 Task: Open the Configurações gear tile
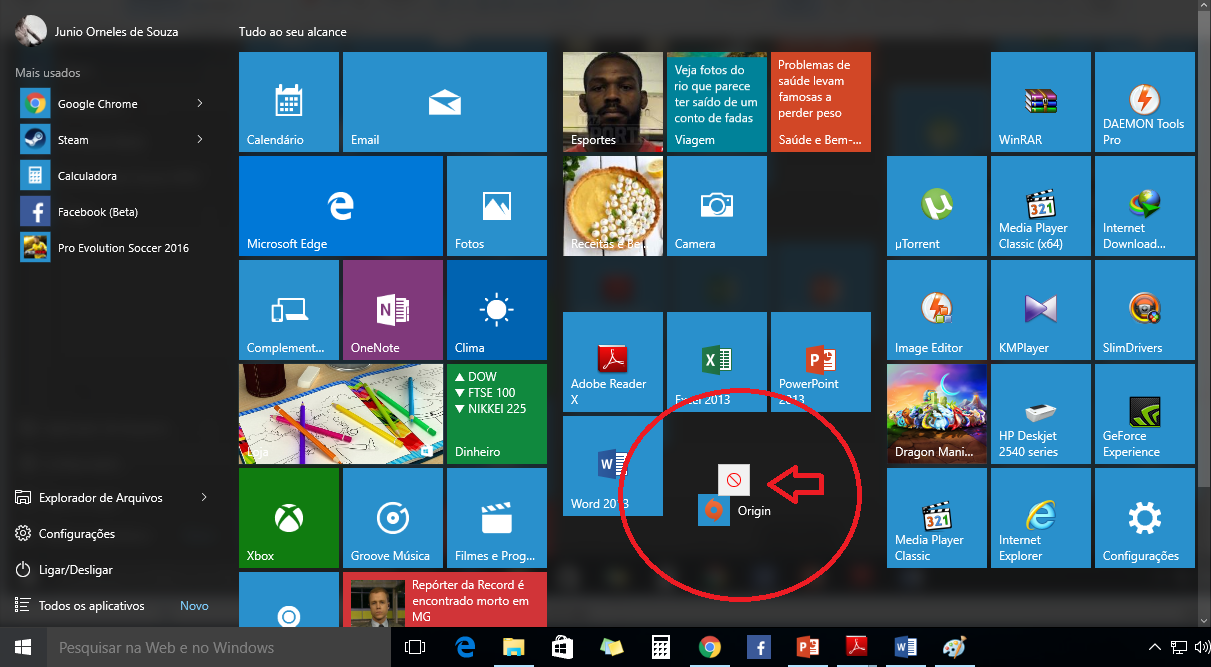(1145, 517)
